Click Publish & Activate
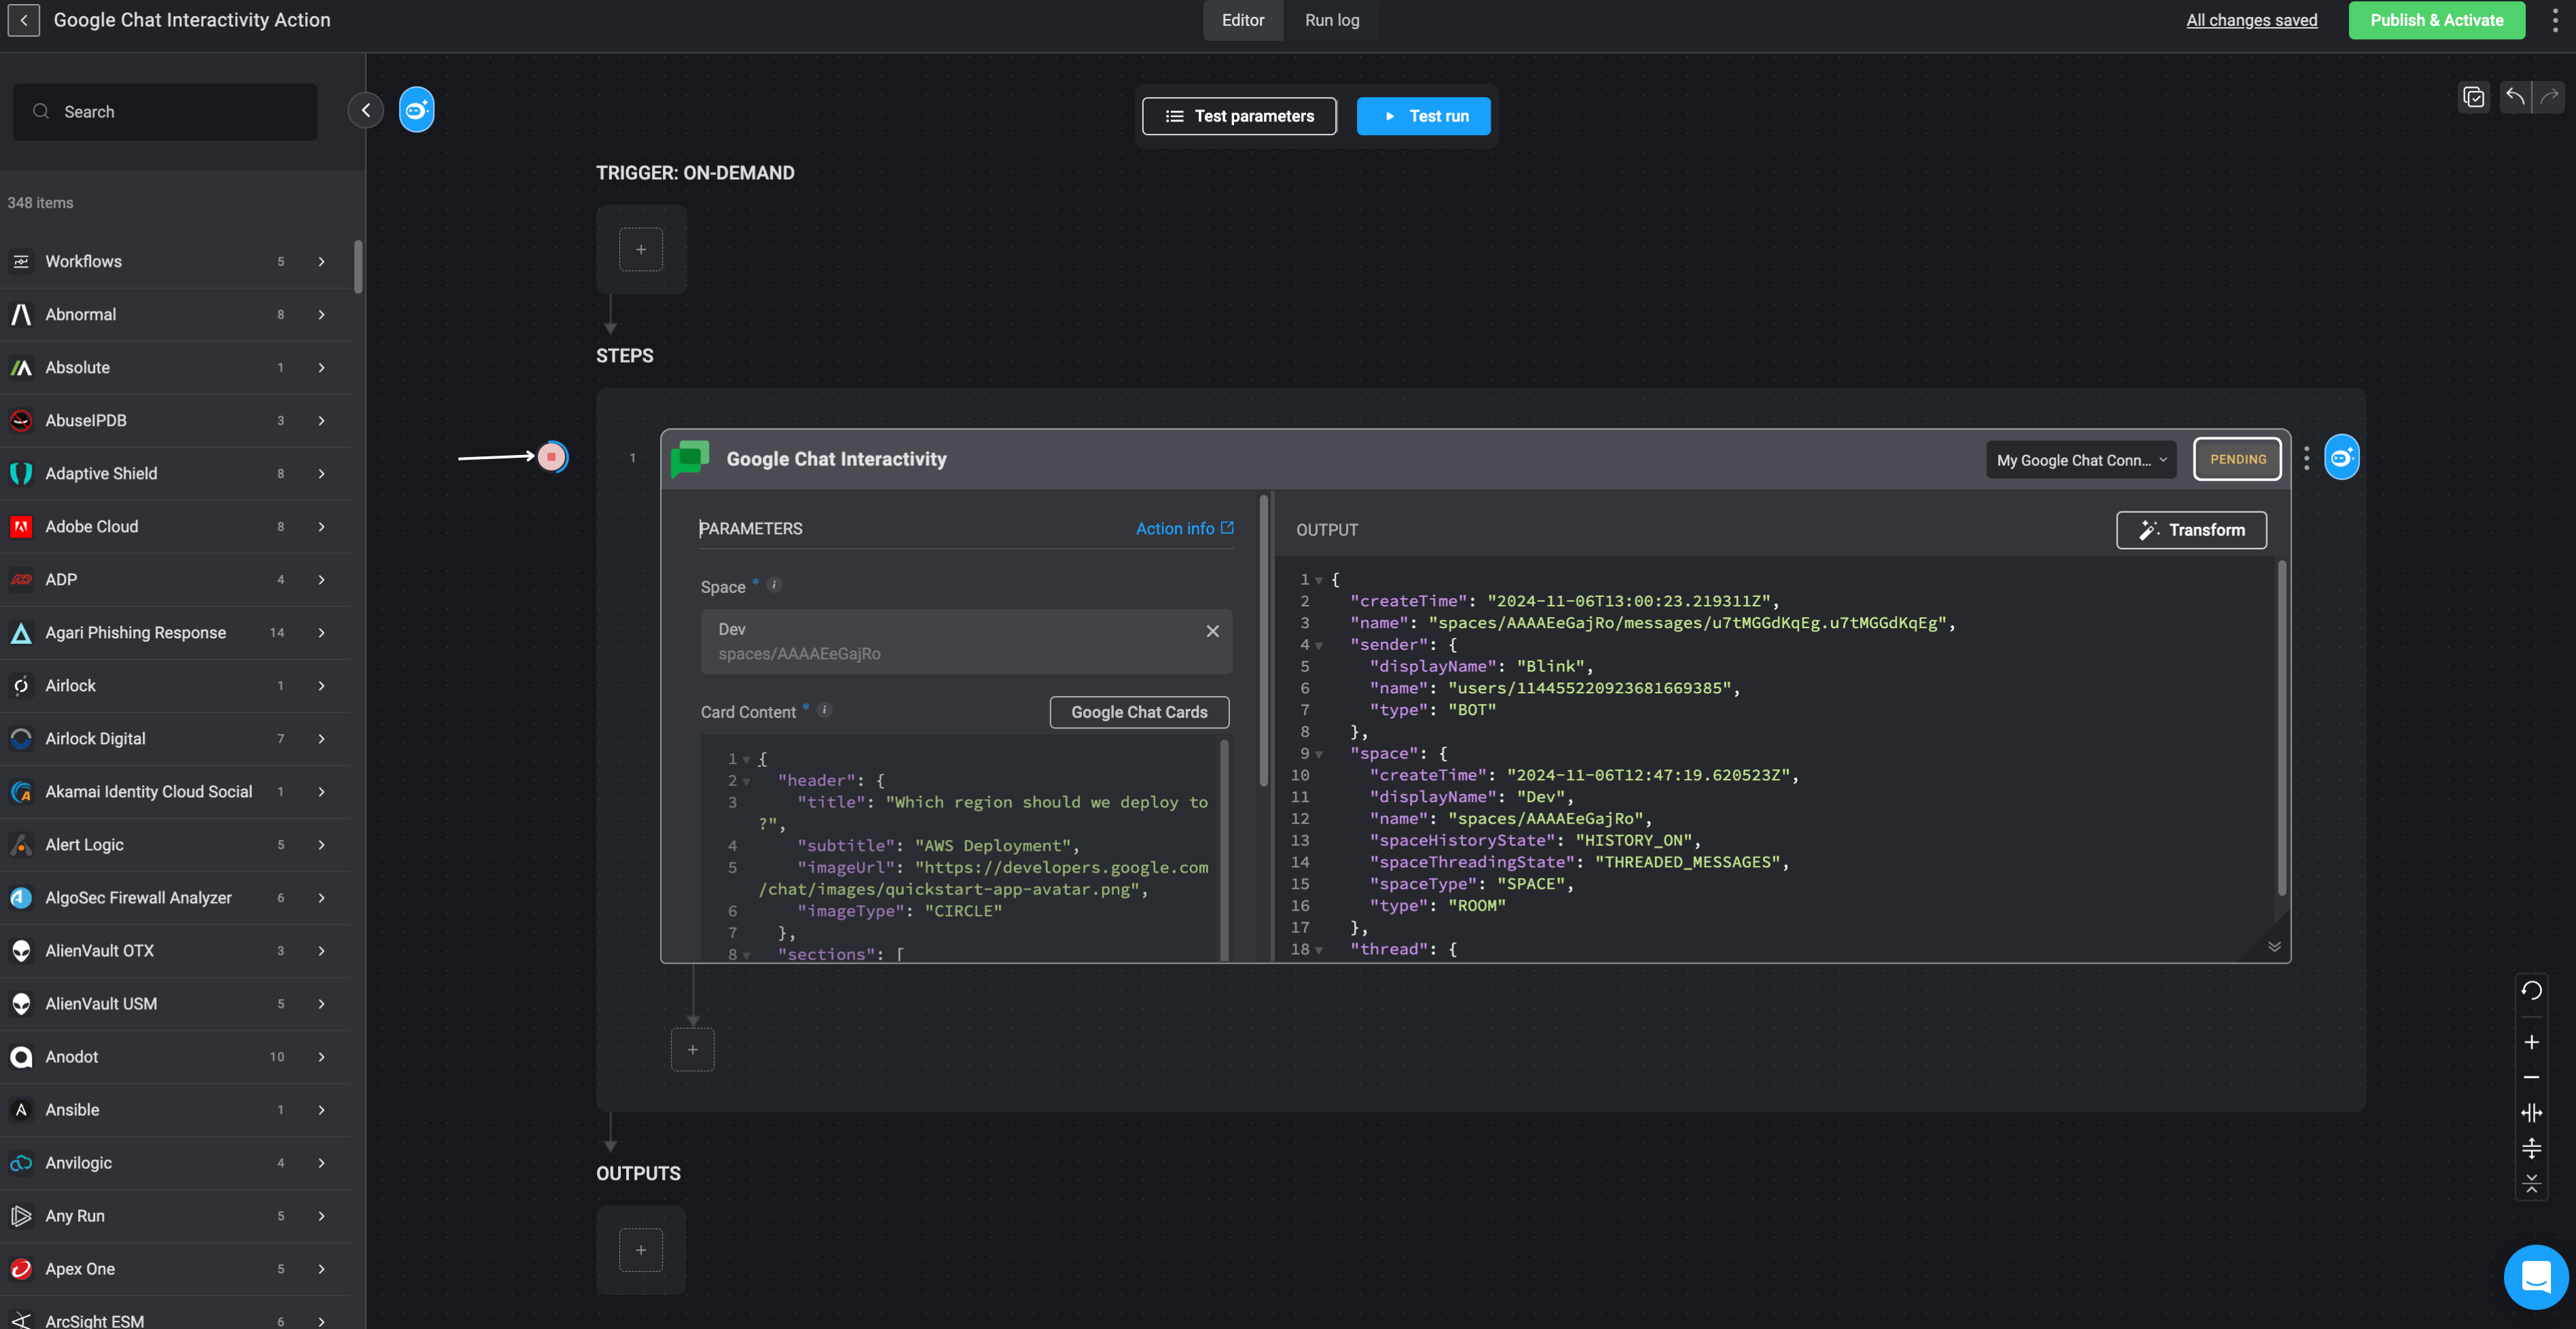 point(2437,20)
